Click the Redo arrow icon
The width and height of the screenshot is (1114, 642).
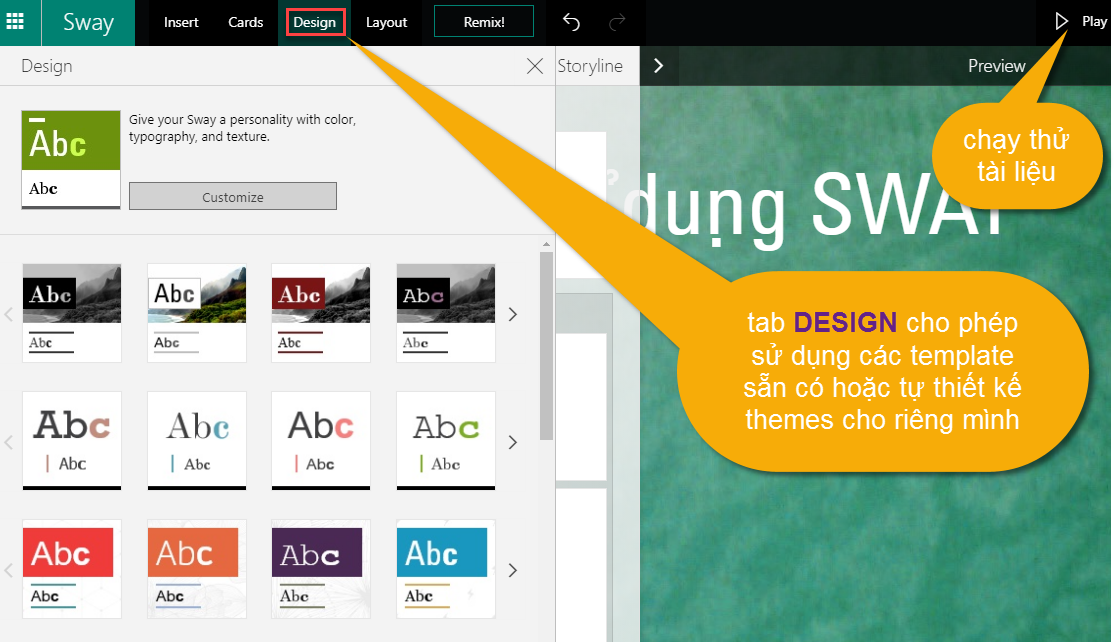click(x=617, y=22)
